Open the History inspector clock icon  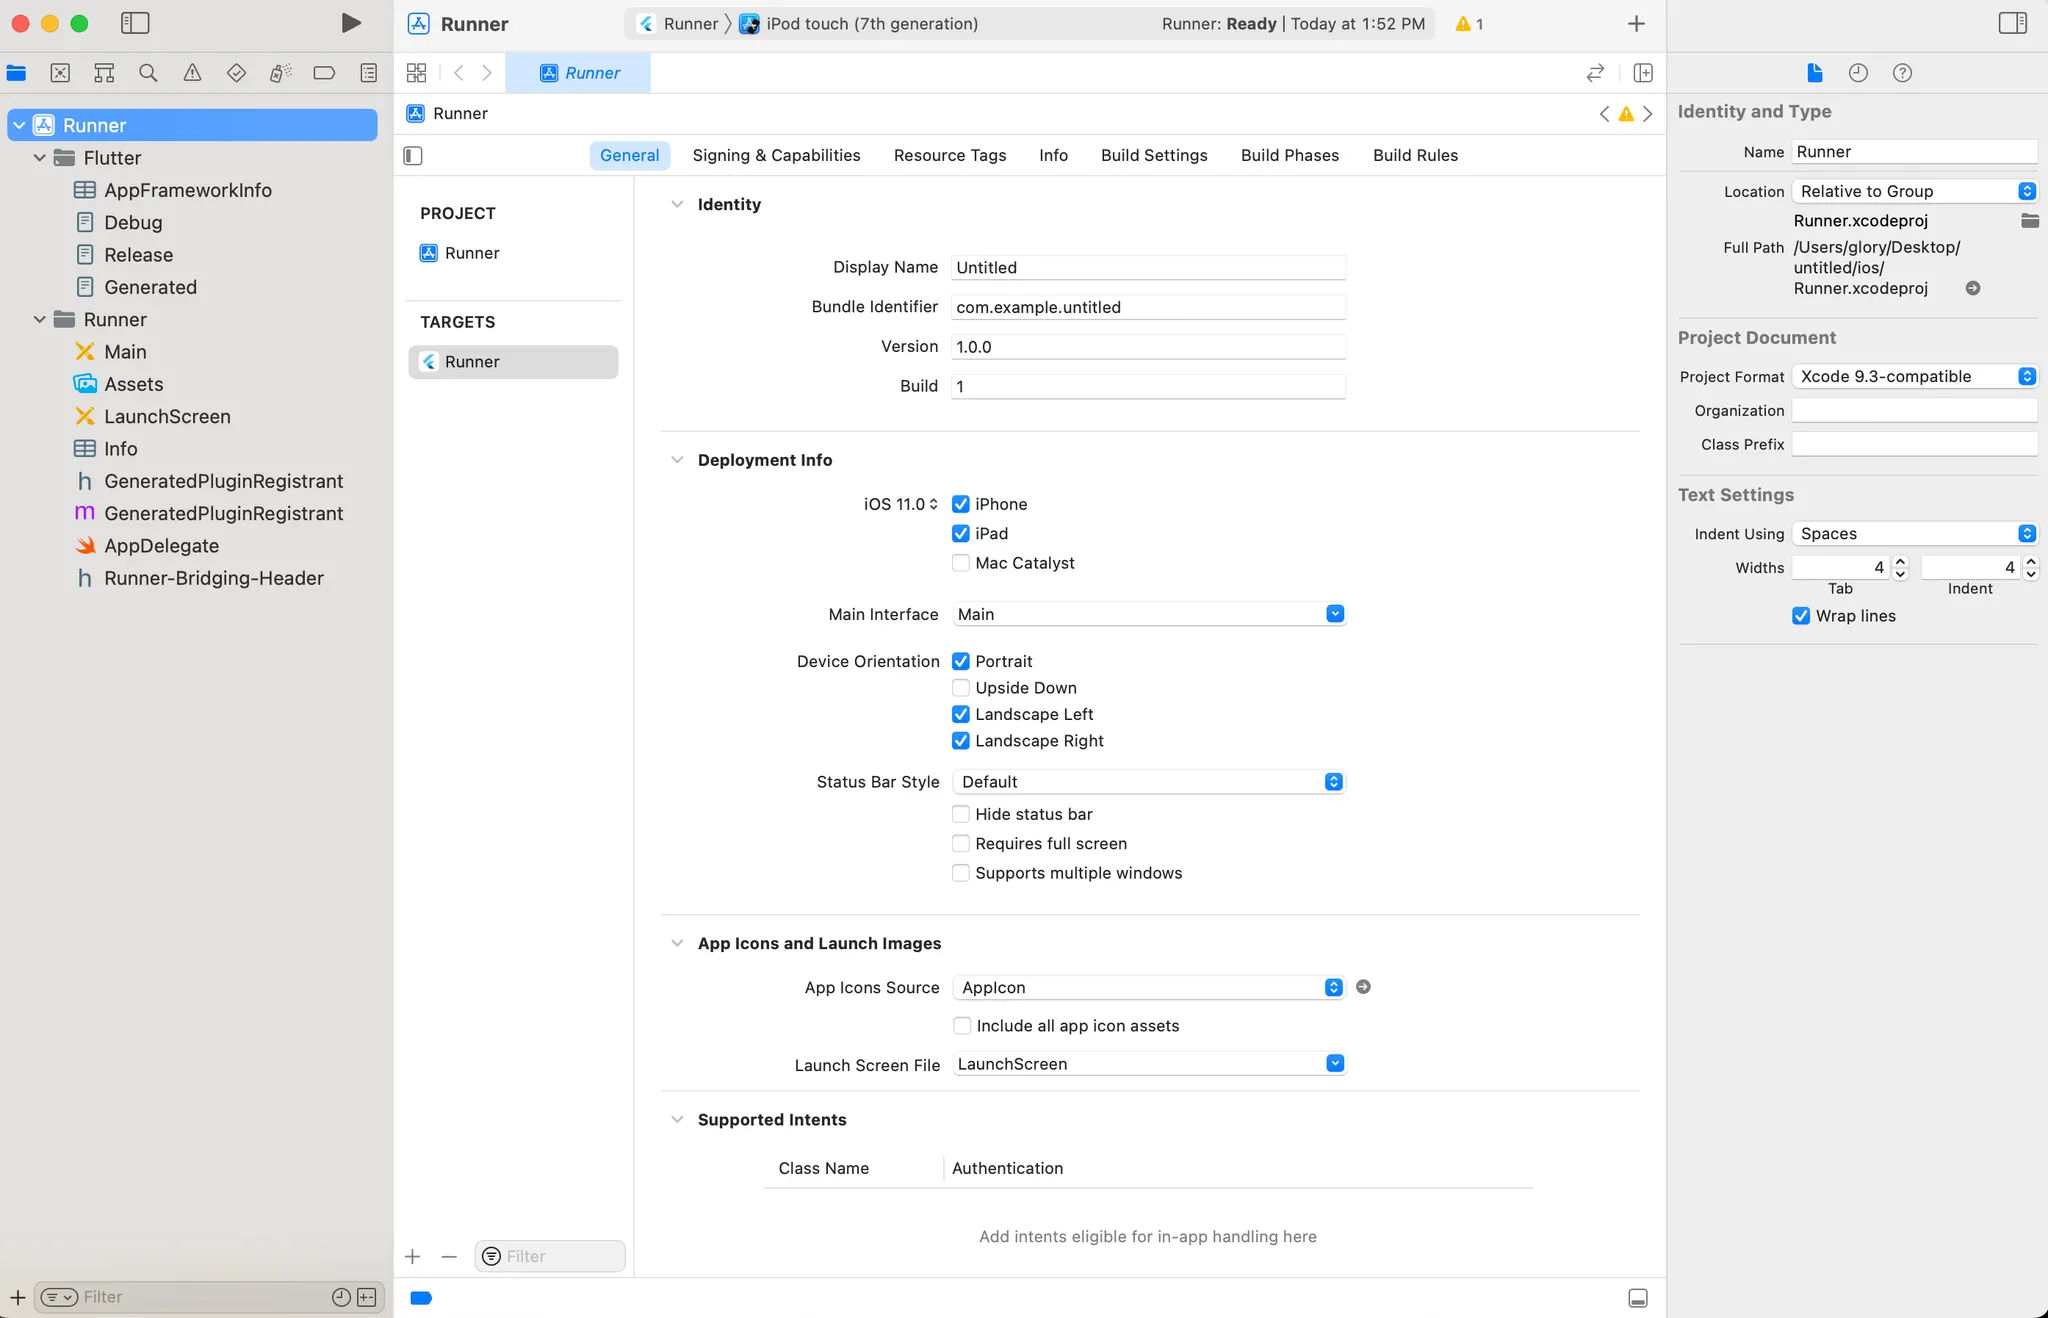click(1858, 73)
